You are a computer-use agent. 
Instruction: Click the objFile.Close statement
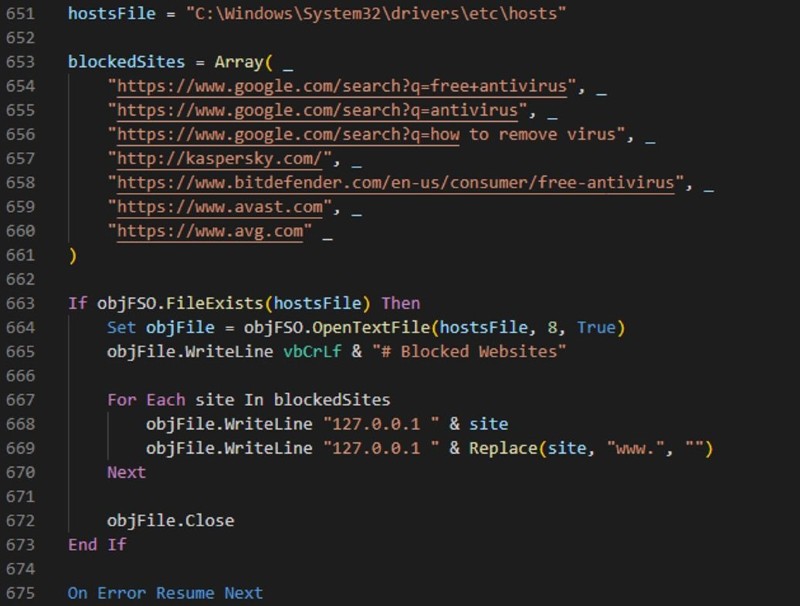171,521
